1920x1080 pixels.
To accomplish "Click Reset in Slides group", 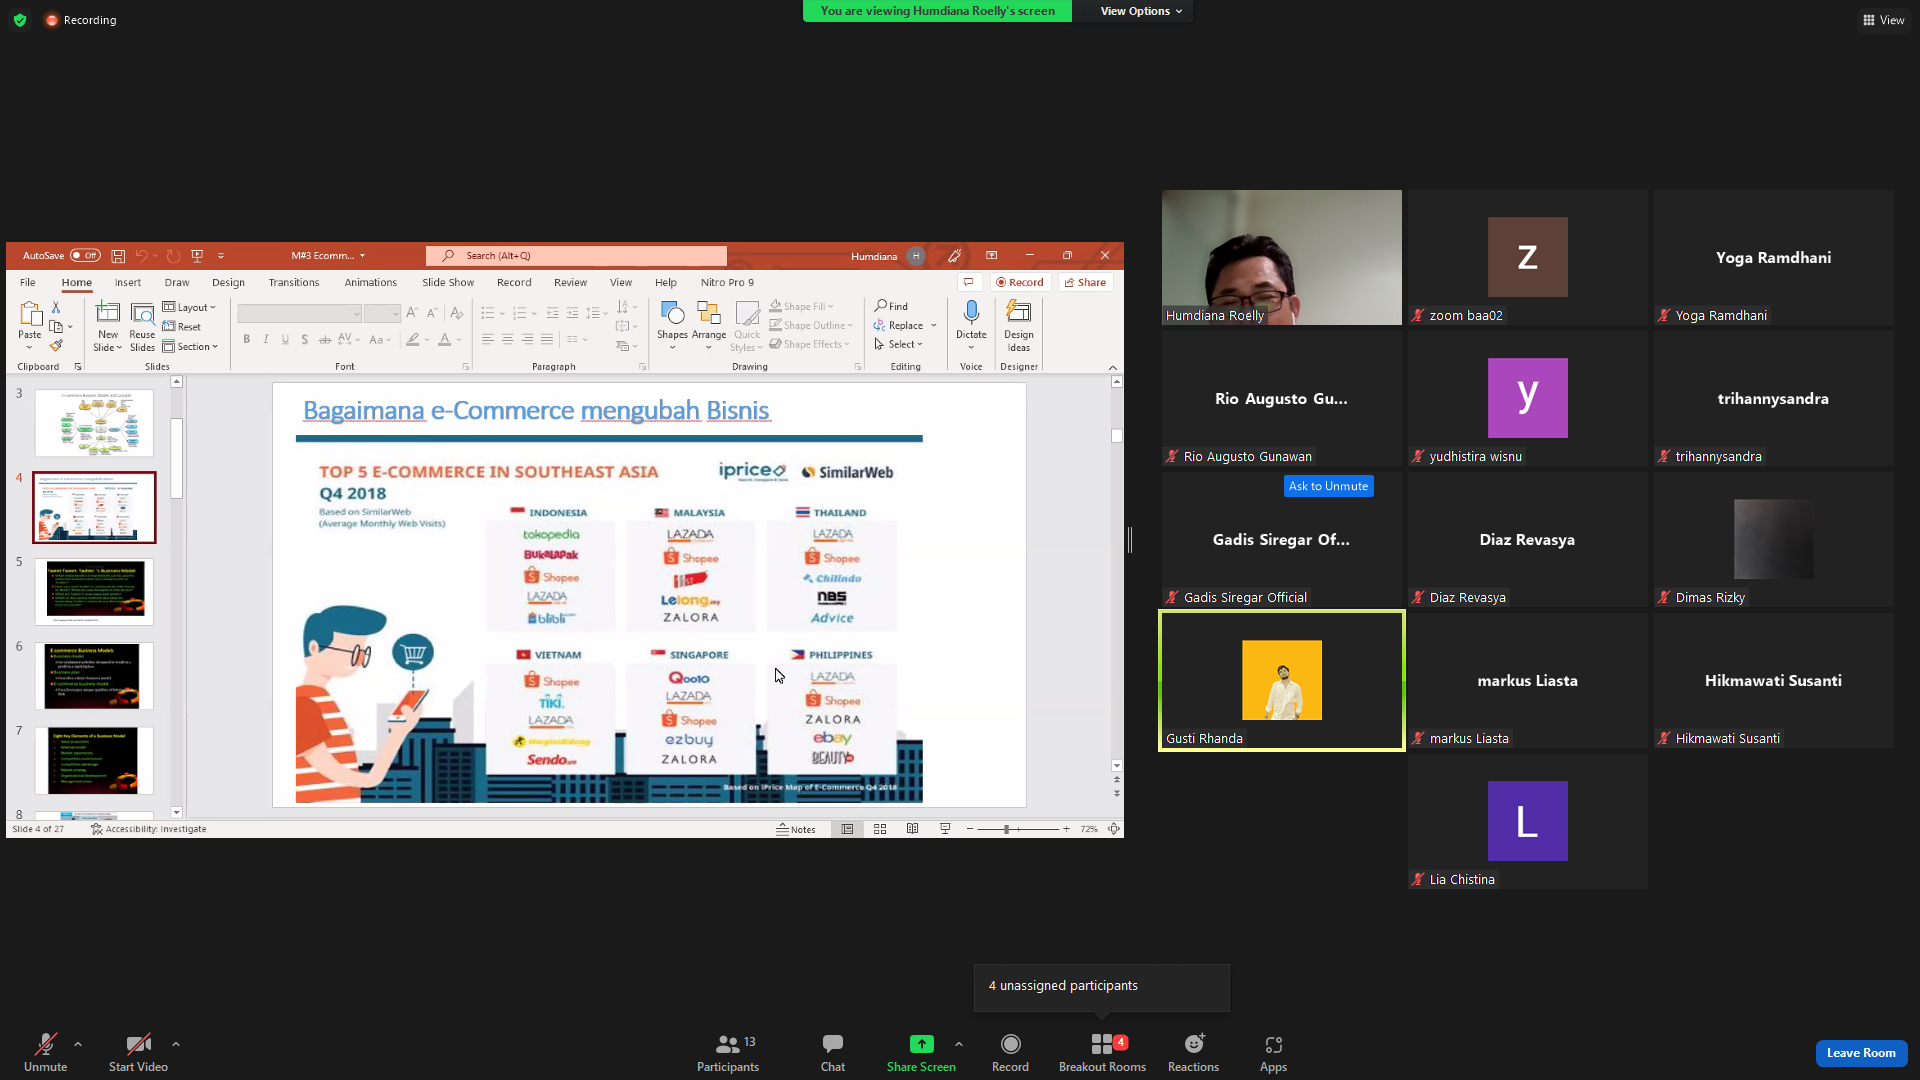I will (182, 327).
